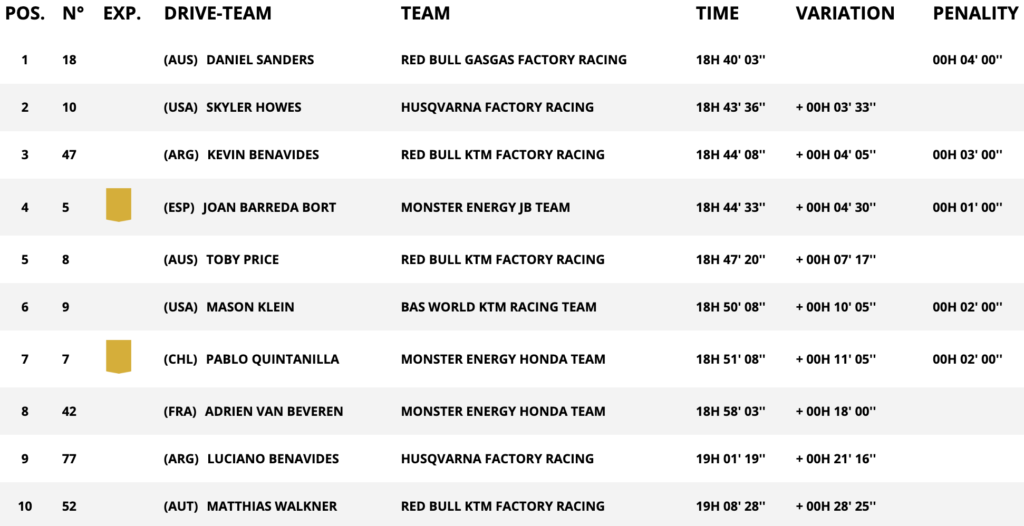The width and height of the screenshot is (1024, 526).
Task: Select the PENALITY column header
Action: (x=975, y=14)
